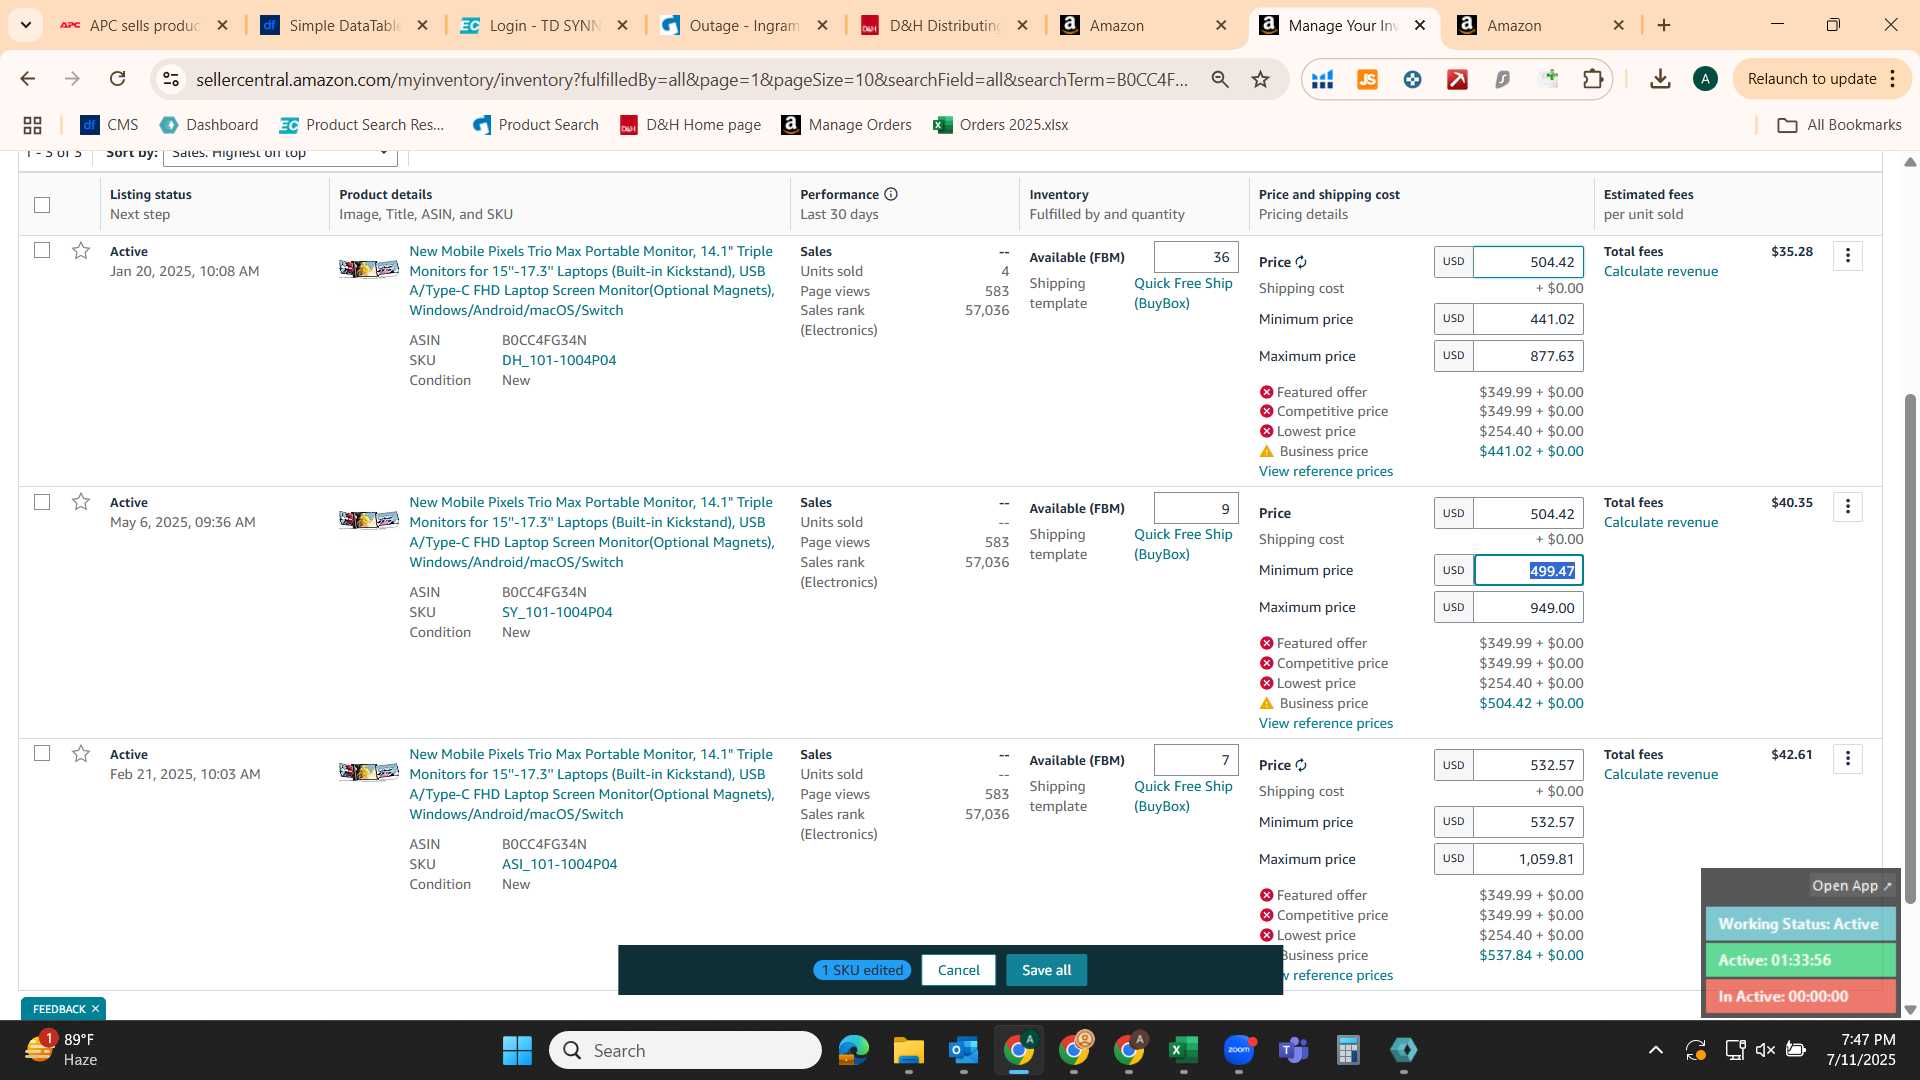Open actions menu for $40.35 fees row

point(1848,507)
